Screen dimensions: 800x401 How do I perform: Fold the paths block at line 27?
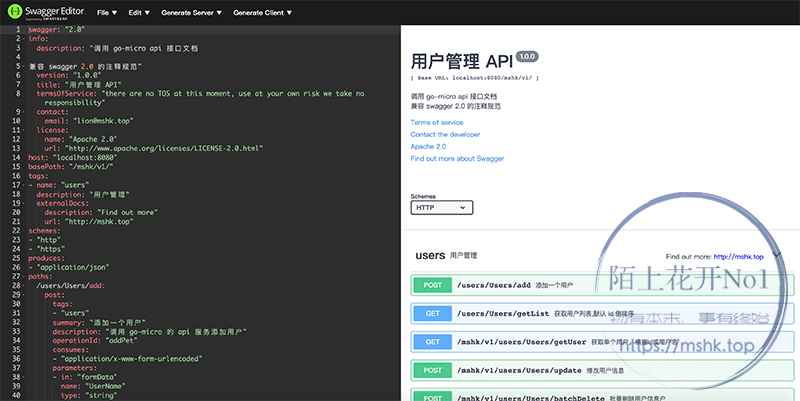24,277
